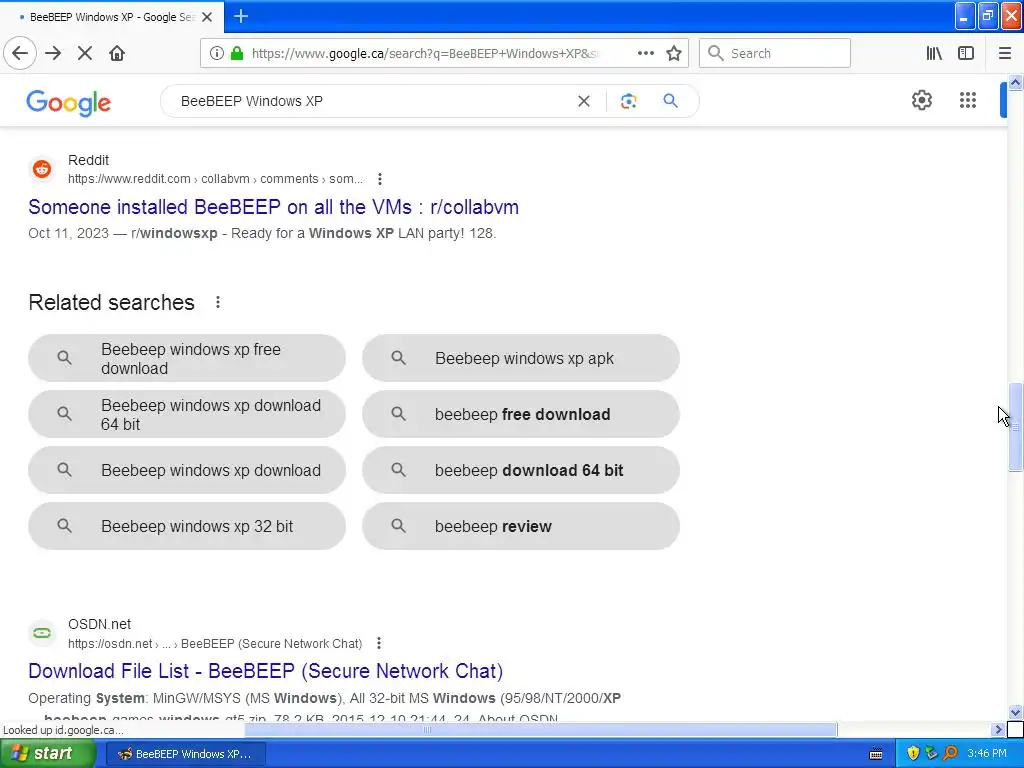
Task: Open the Firefox hamburger menu
Action: tap(1004, 54)
